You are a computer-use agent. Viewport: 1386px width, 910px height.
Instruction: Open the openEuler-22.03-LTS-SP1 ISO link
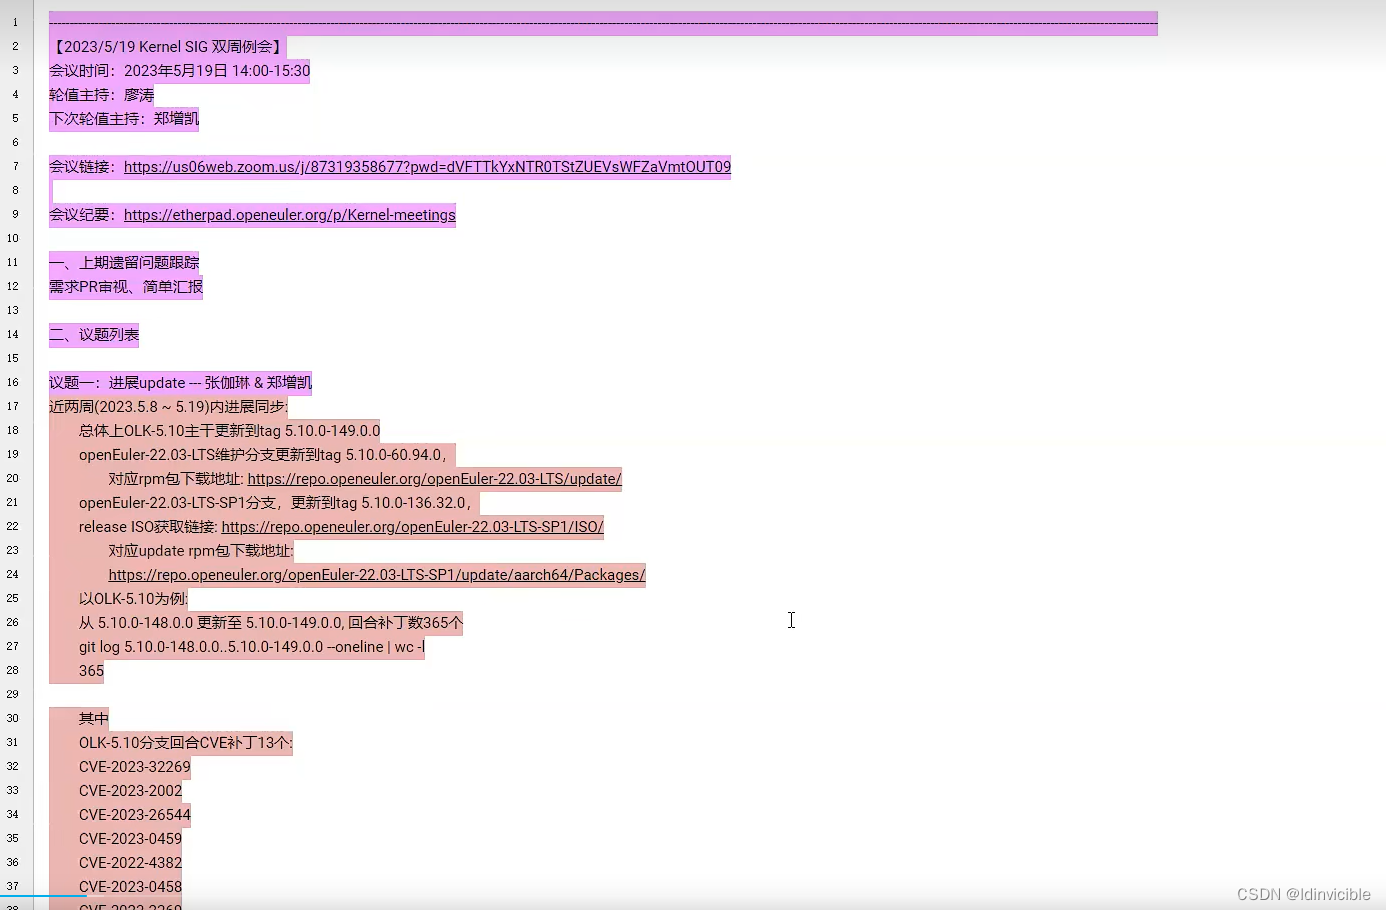click(412, 526)
